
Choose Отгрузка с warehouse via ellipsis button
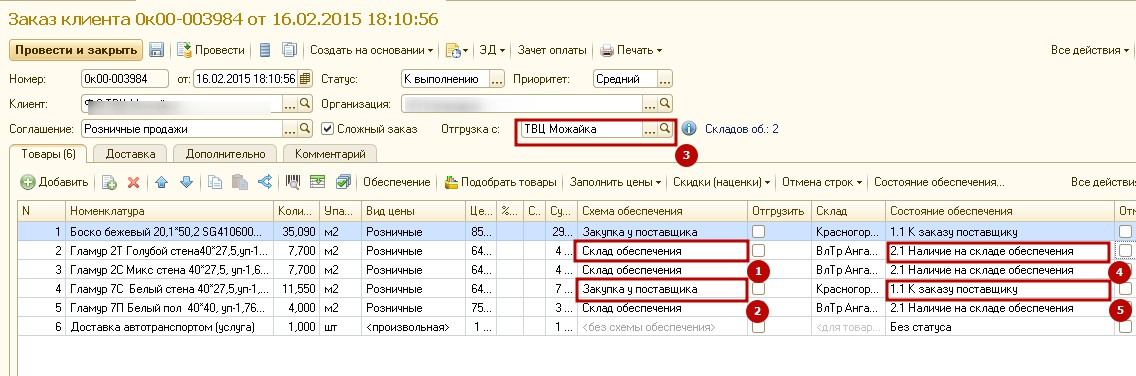pyautogui.click(x=649, y=129)
